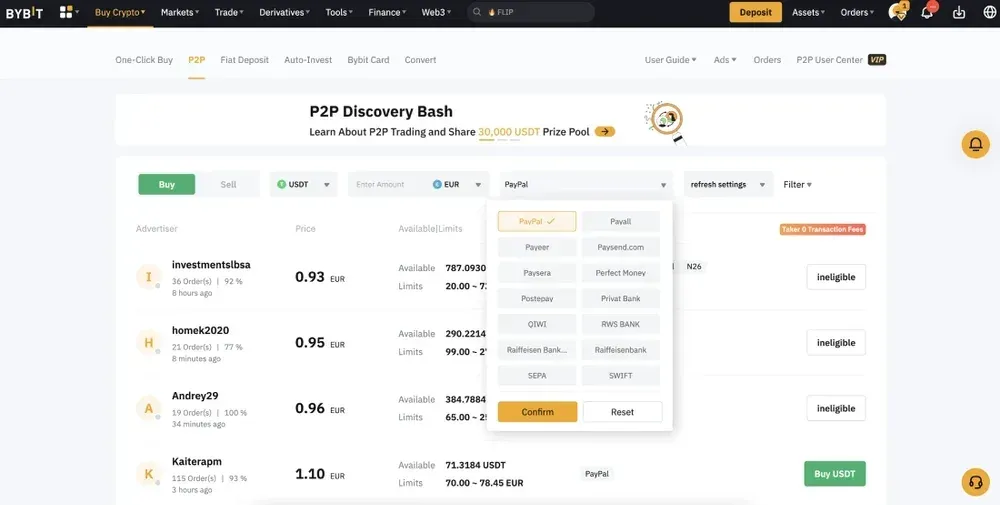Viewport: 1000px width, 505px height.
Task: Select SEPA payment method
Action: tap(537, 376)
